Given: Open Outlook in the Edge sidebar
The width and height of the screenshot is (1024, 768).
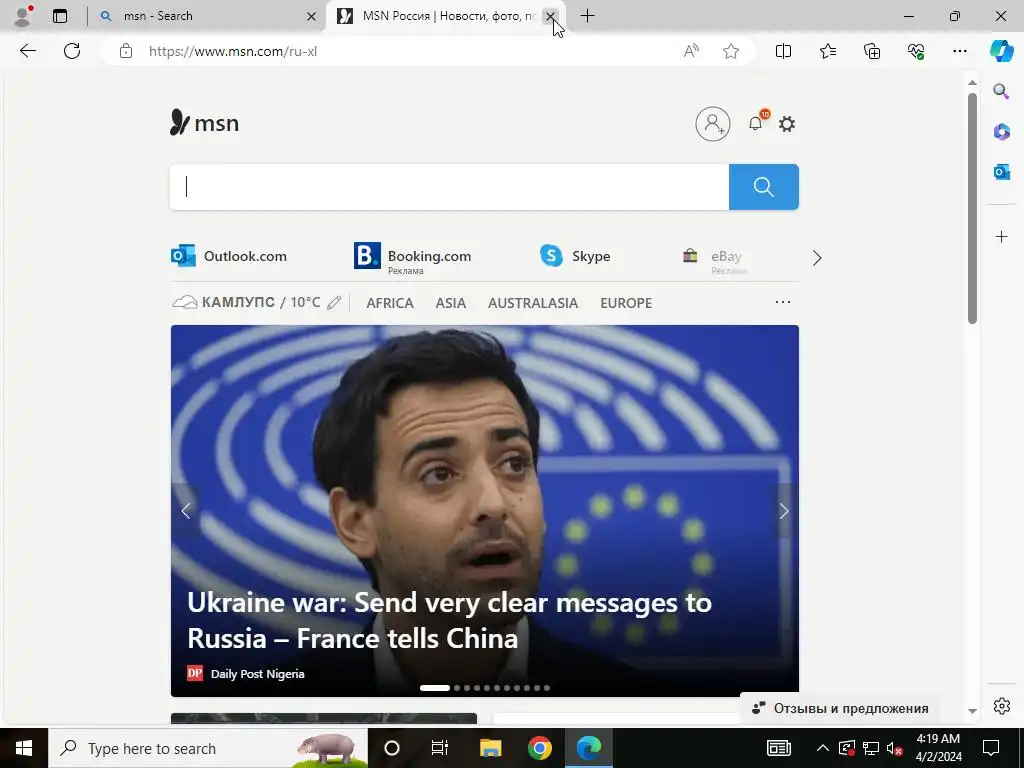Looking at the screenshot, I should [x=1001, y=172].
